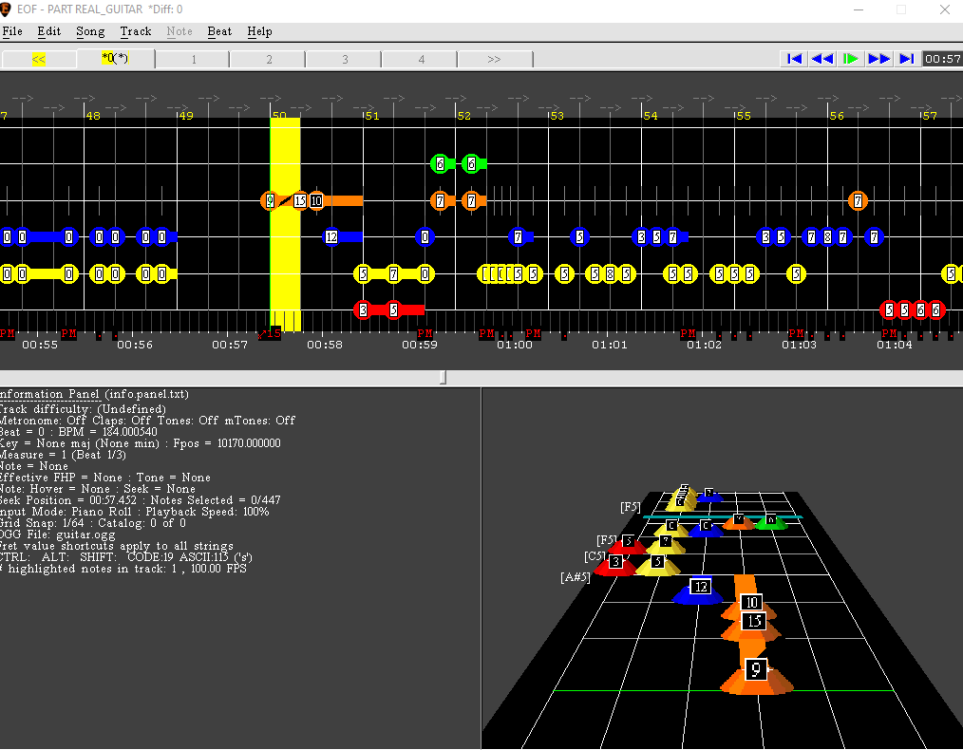The height and width of the screenshot is (750, 963).
Task: Open the Help menu
Action: [259, 31]
